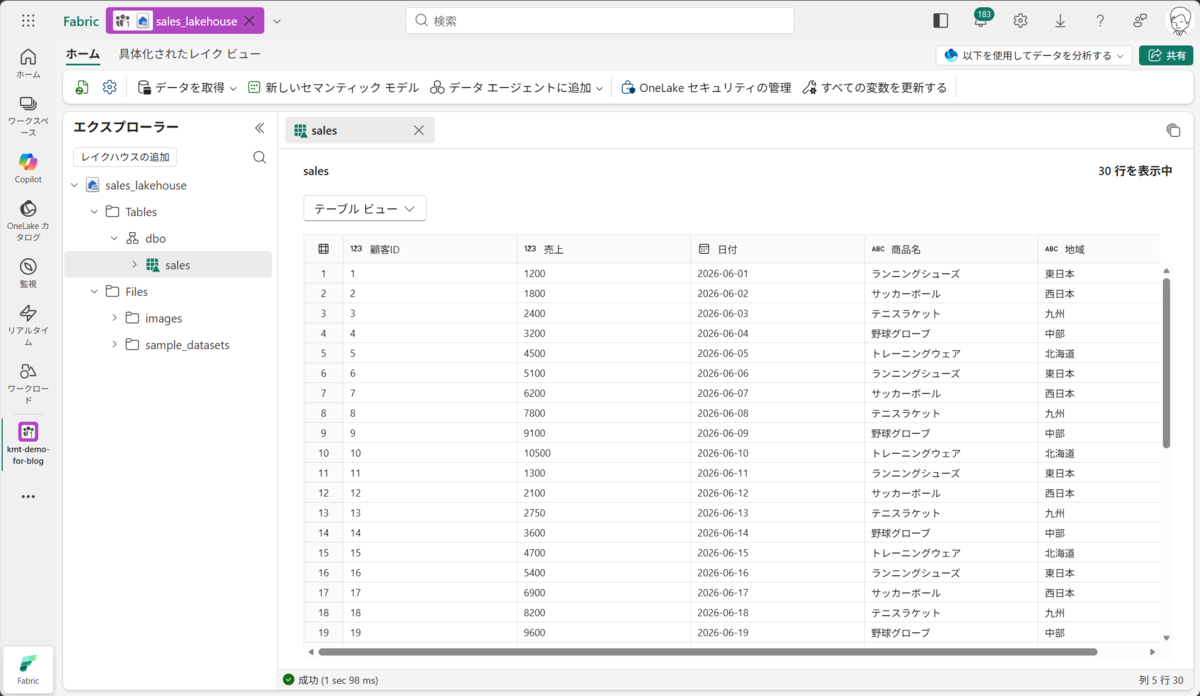The image size is (1200, 696).
Task: Click レイクハウスの追加 button
Action: [x=125, y=157]
